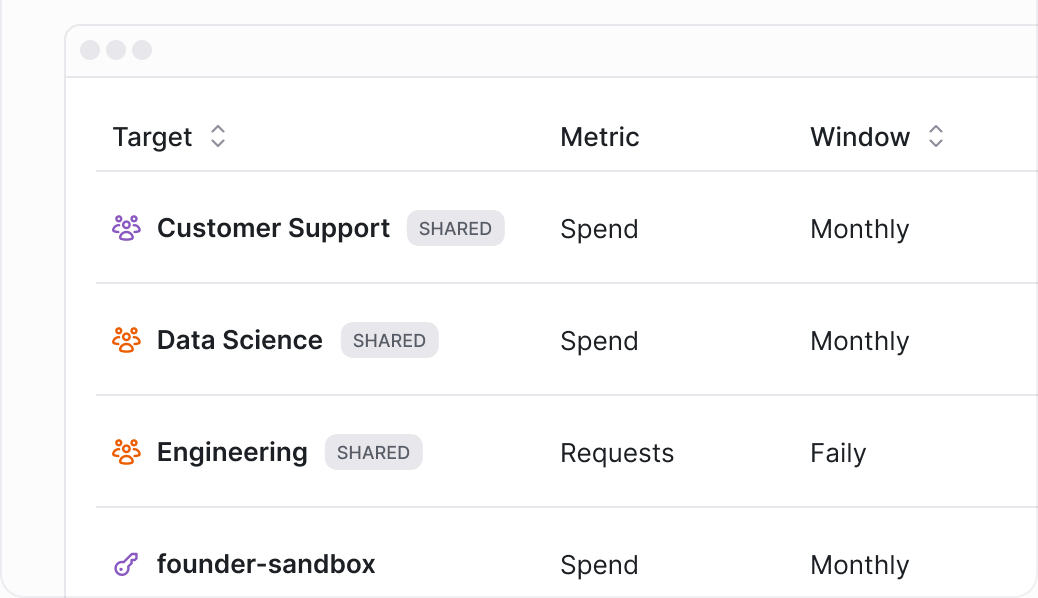Click the SHARED badge on Customer Support
This screenshot has width=1038, height=598.
pos(455,228)
